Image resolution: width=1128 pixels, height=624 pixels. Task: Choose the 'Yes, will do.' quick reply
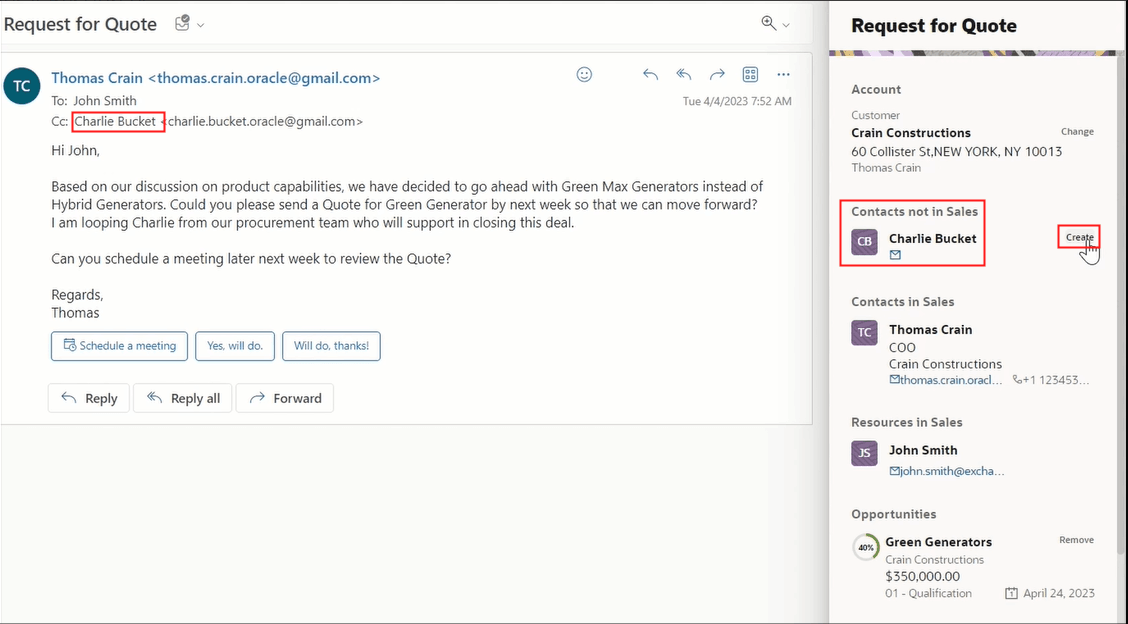(234, 346)
